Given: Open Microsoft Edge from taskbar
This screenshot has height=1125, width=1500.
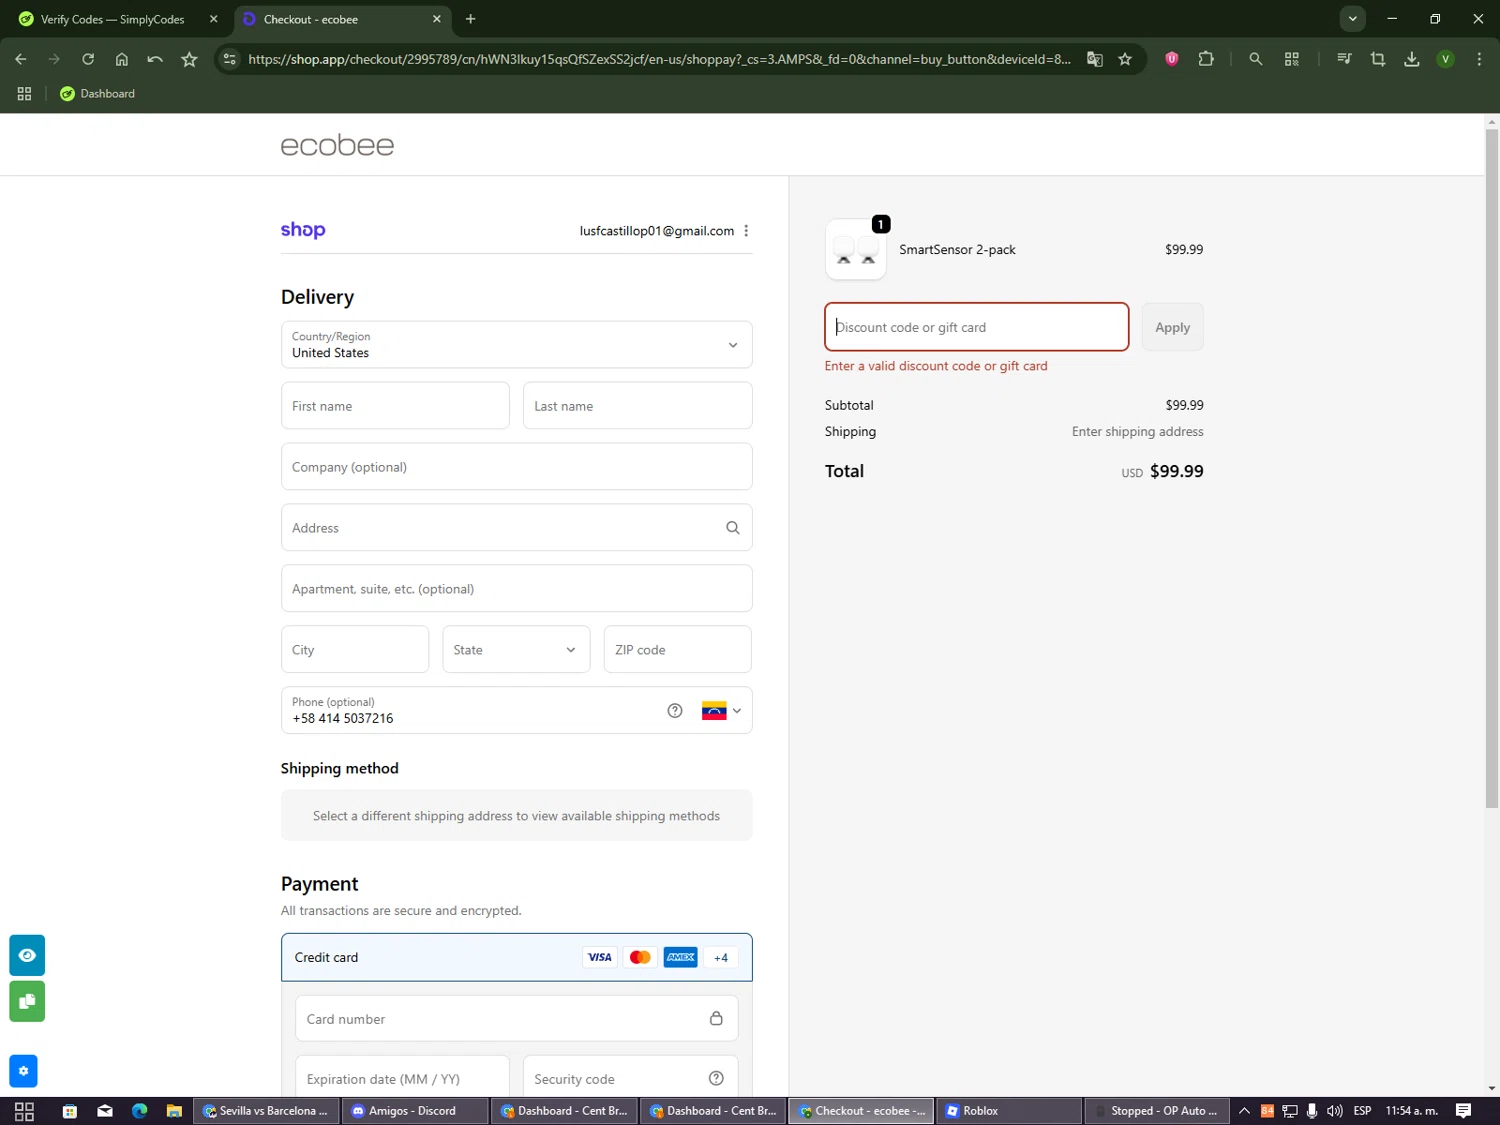Looking at the screenshot, I should click(139, 1111).
